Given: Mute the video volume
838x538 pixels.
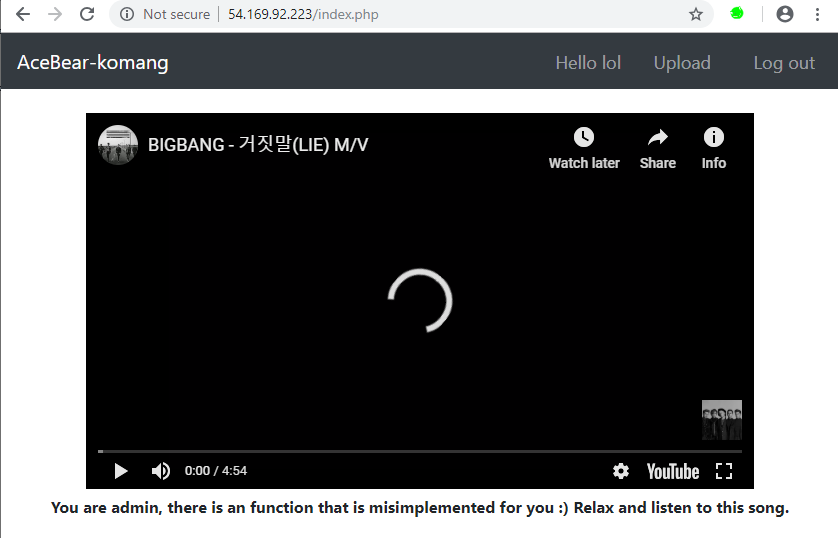Looking at the screenshot, I should point(160,471).
